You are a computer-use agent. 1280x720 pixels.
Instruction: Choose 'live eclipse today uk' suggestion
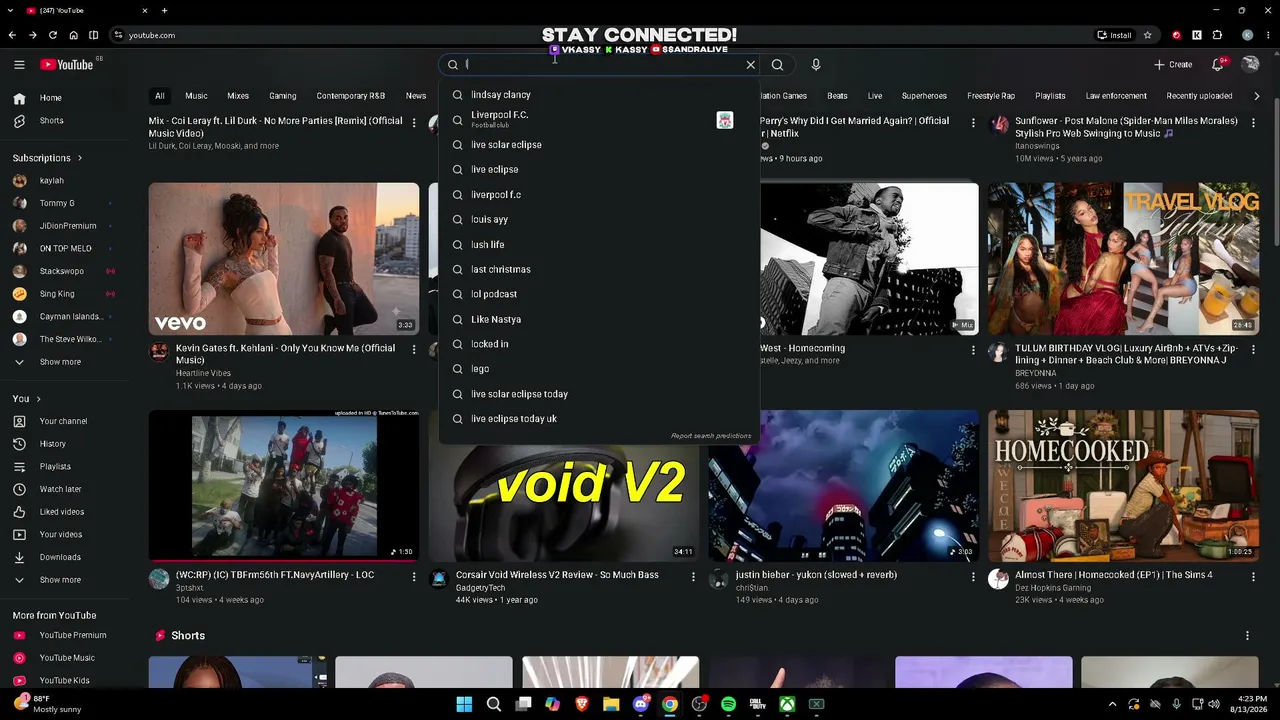tap(599, 419)
